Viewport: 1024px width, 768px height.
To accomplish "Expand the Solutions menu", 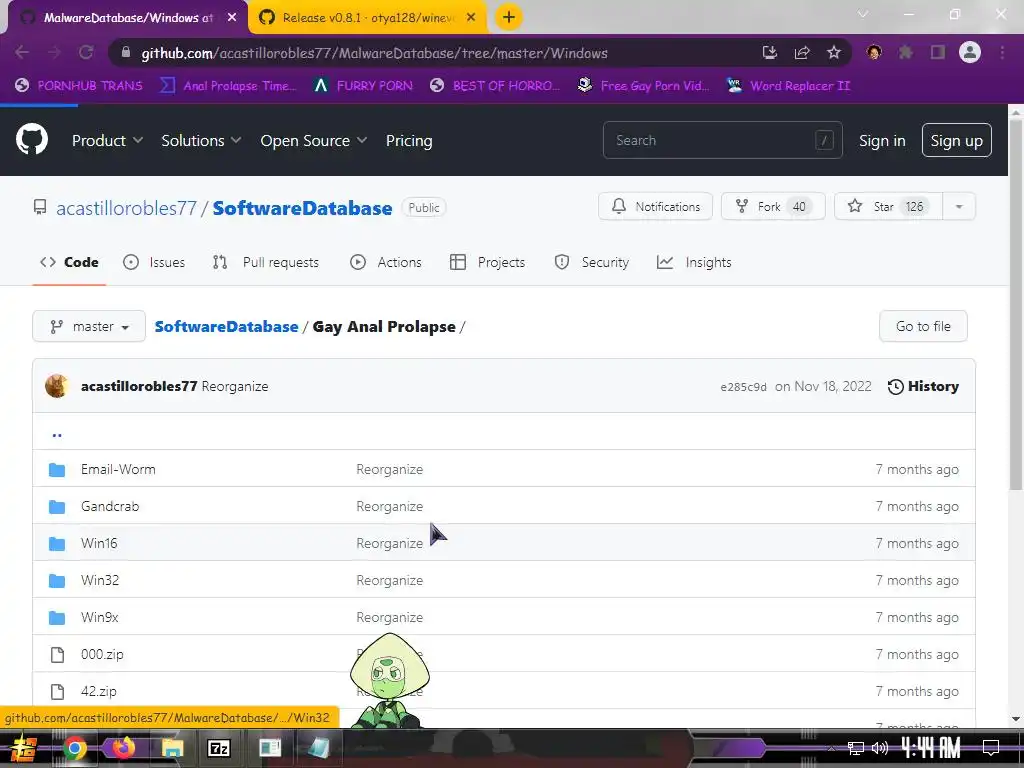I will pyautogui.click(x=201, y=140).
